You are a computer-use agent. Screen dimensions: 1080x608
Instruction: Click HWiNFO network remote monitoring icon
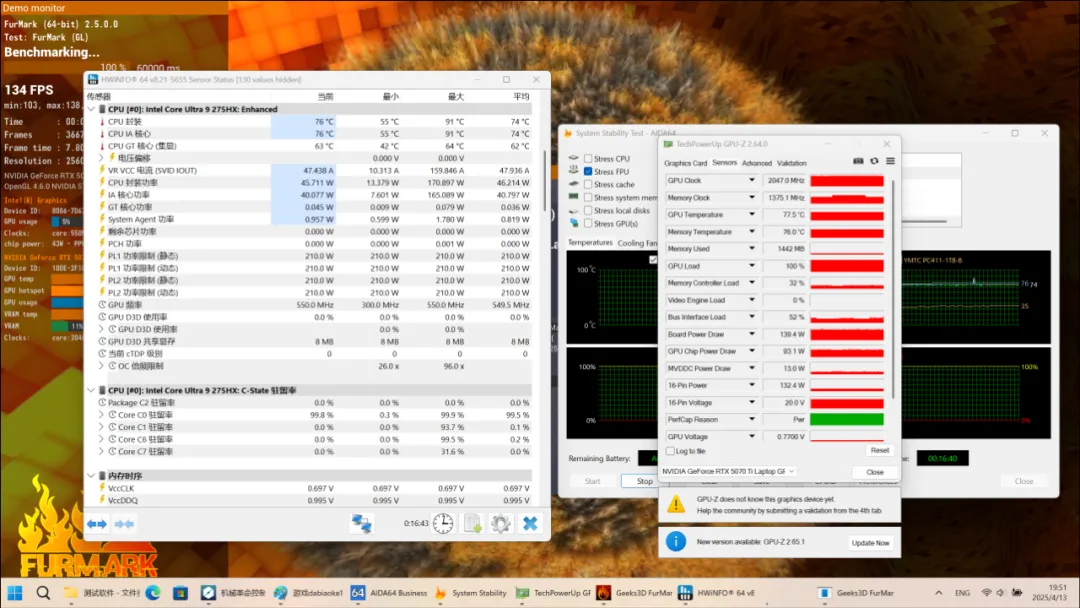click(x=361, y=523)
